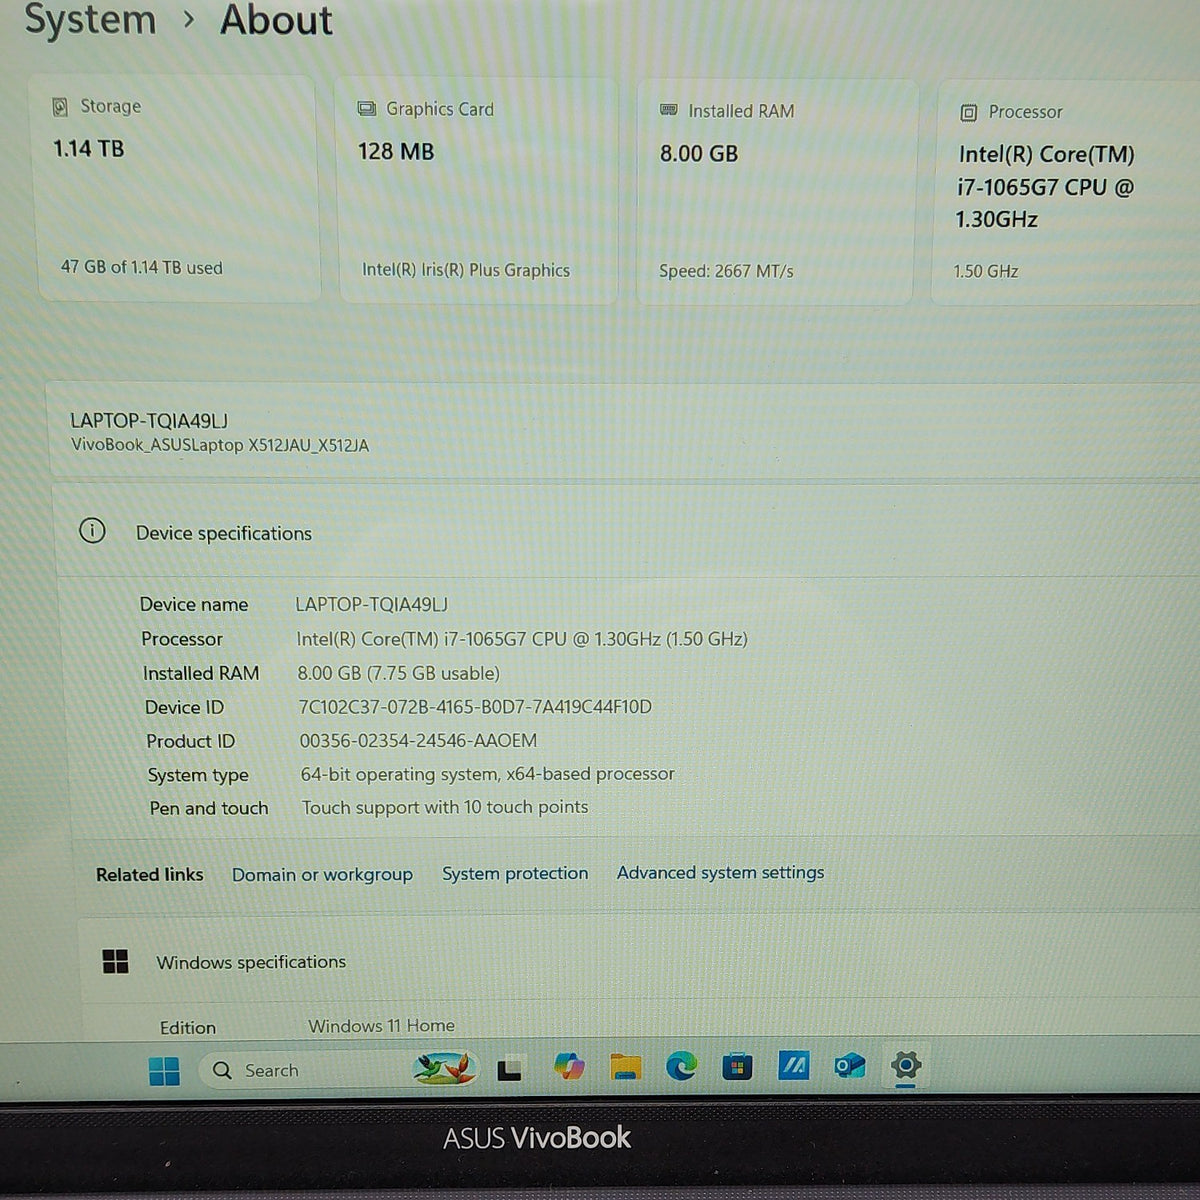Image resolution: width=1200 pixels, height=1200 pixels.
Task: Click Speed: 2667 MT/s text
Action: (726, 271)
